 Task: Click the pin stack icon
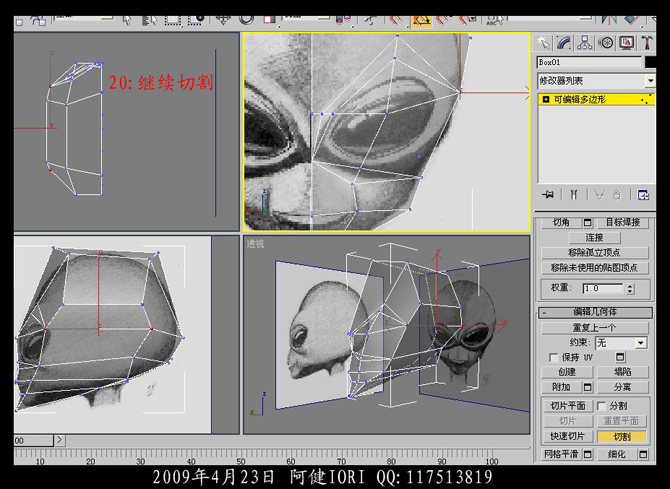tap(548, 194)
